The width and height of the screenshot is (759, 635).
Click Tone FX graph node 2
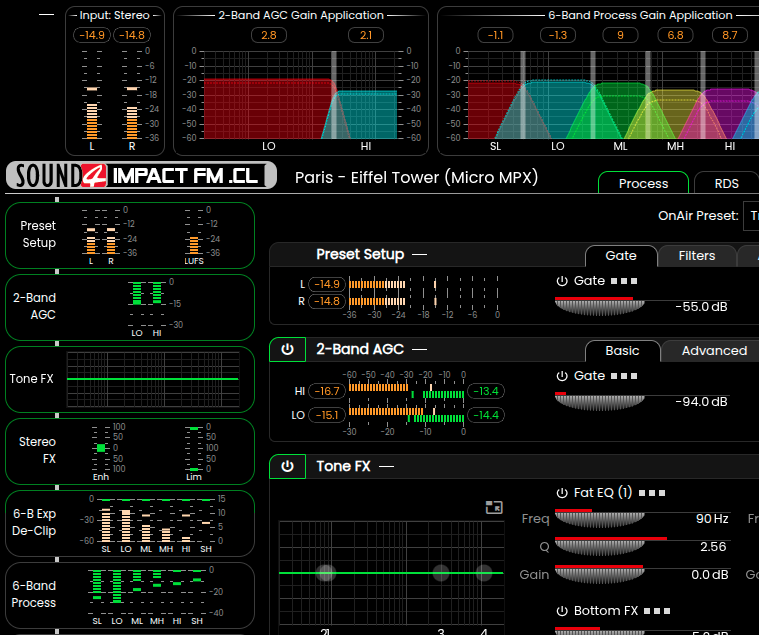[x=326, y=573]
